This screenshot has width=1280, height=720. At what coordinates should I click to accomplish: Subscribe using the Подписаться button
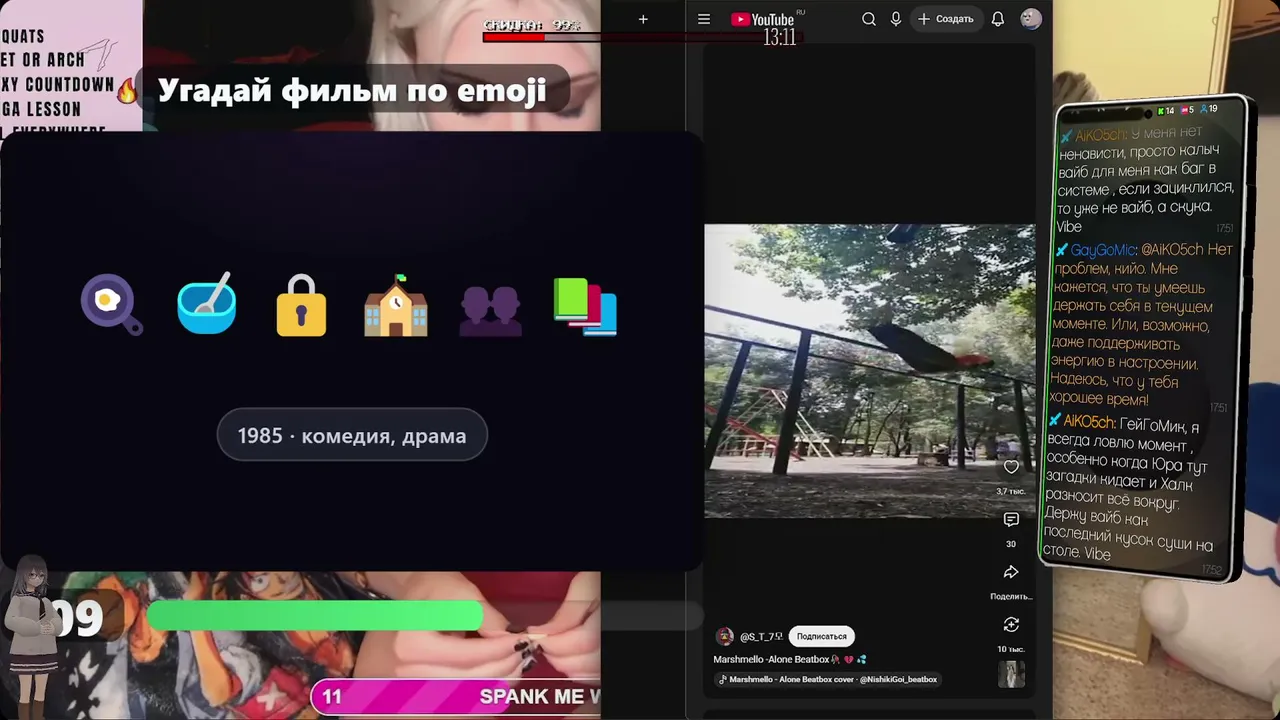coord(821,636)
